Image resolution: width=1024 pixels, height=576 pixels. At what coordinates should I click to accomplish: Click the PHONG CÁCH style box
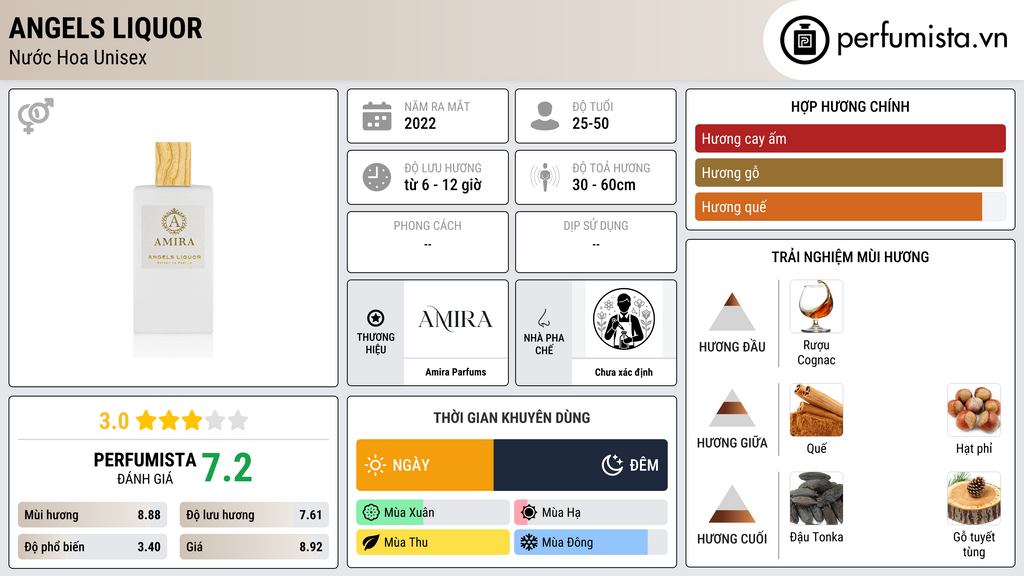(428, 242)
